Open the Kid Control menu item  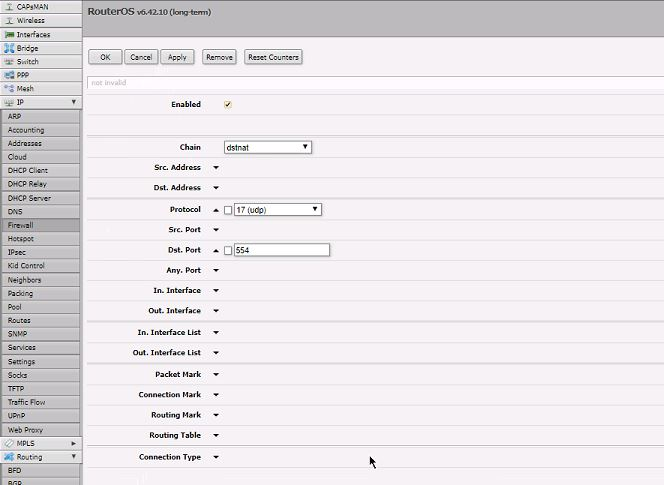click(x=41, y=266)
